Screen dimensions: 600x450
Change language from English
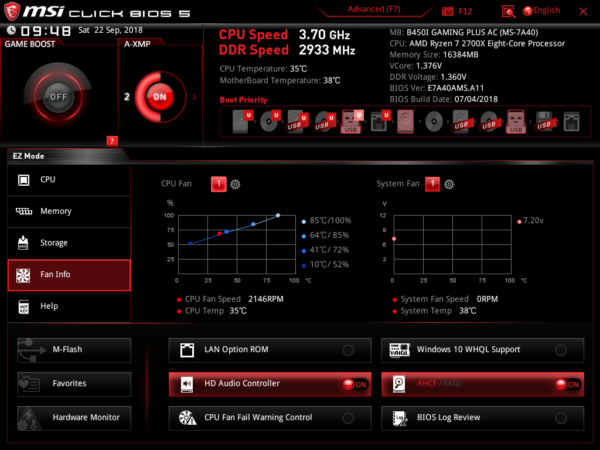pos(547,11)
